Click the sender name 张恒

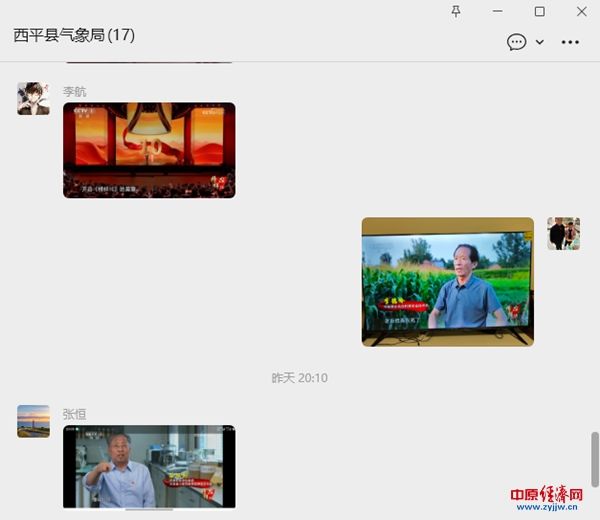pyautogui.click(x=75, y=414)
